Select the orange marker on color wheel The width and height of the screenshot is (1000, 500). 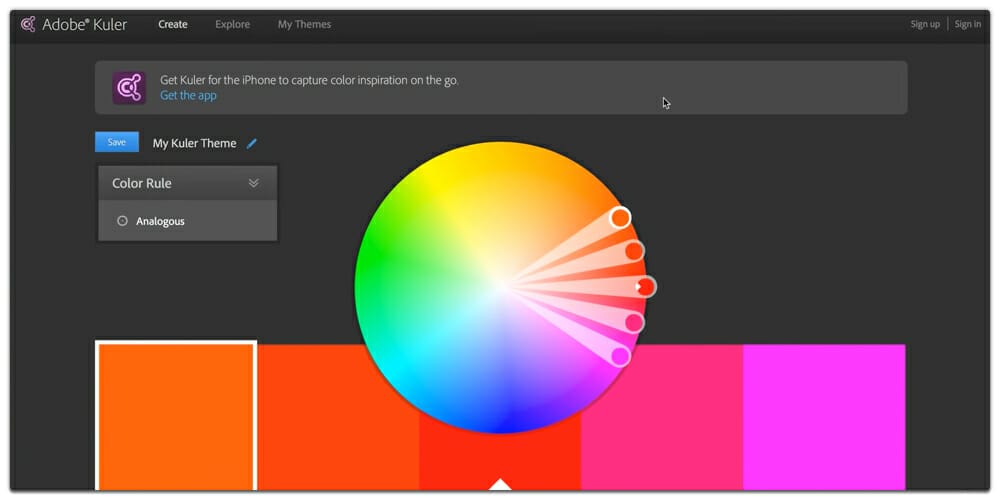pos(620,217)
